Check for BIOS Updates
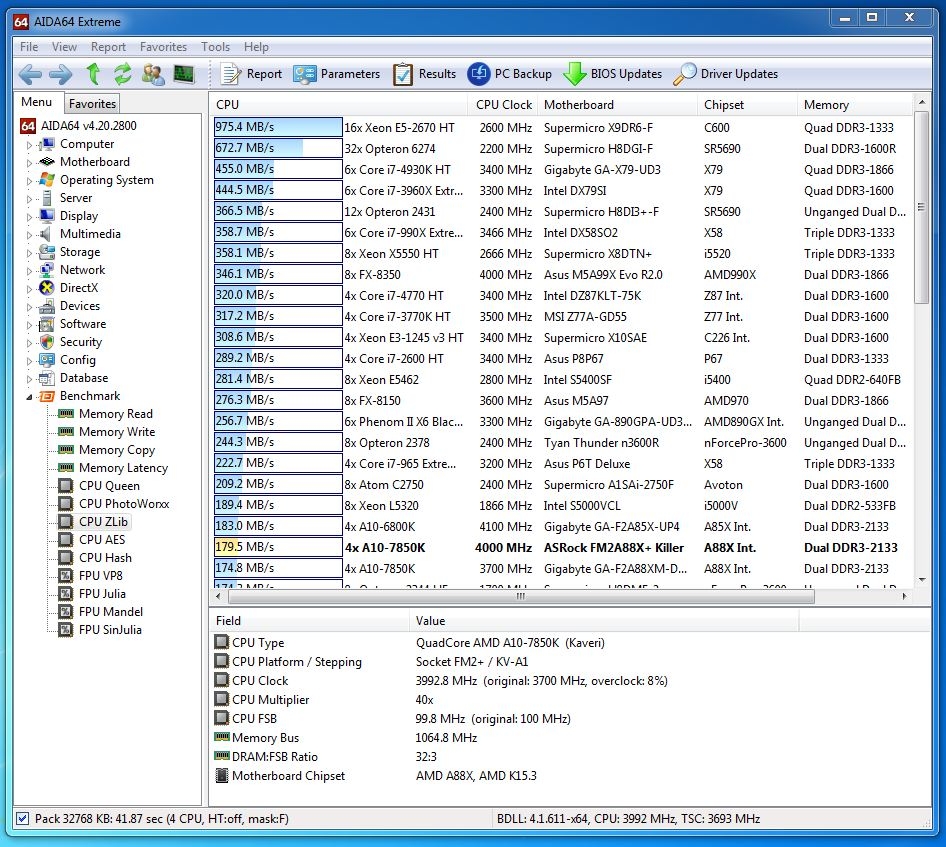 click(x=612, y=74)
